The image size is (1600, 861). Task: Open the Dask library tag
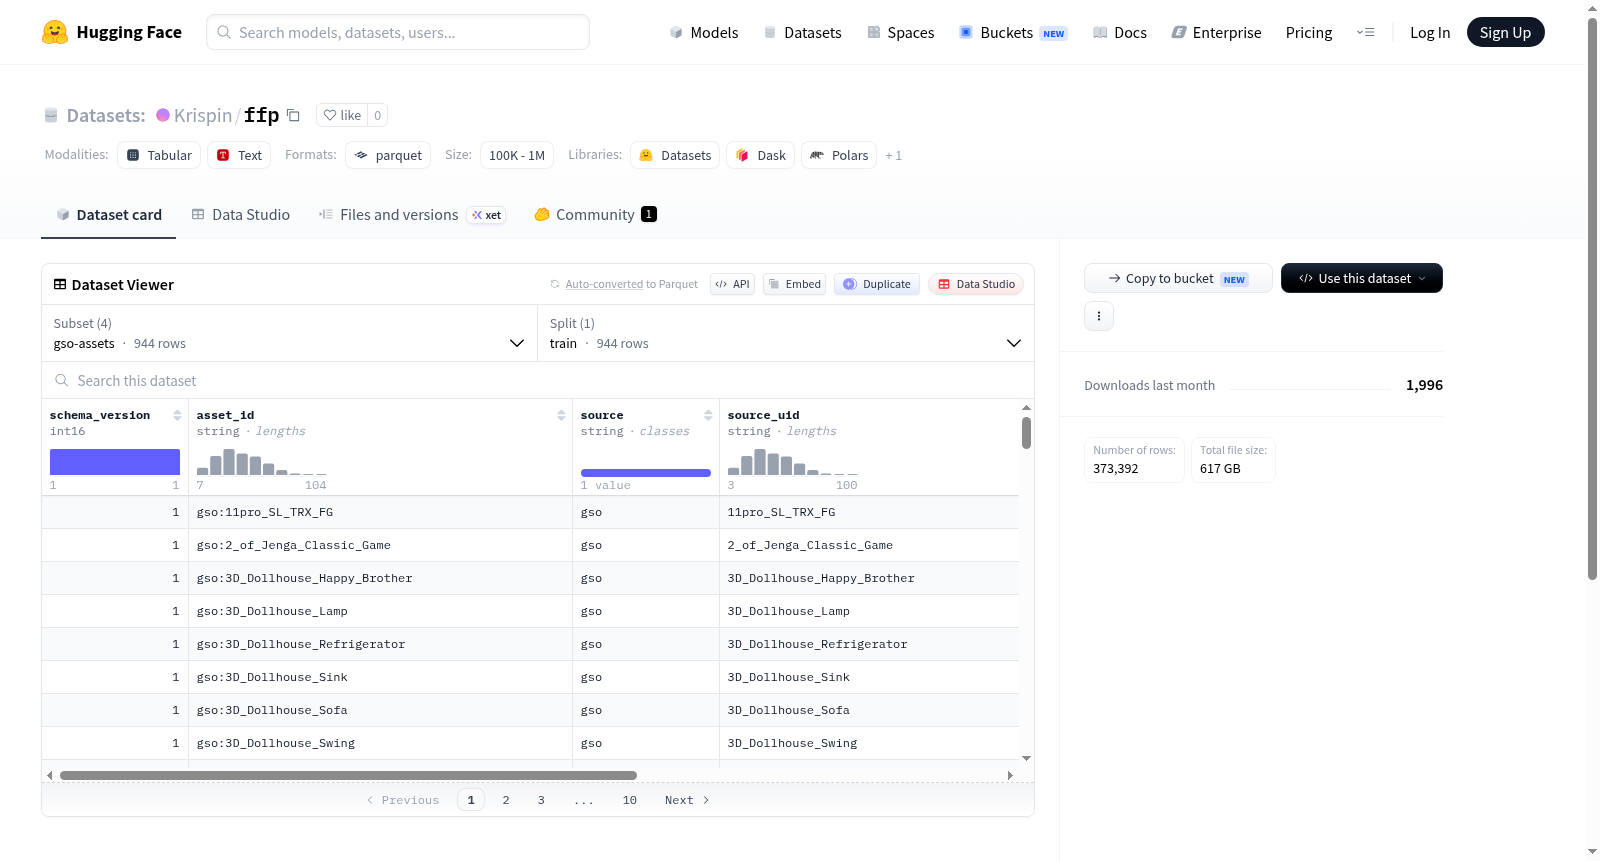pyautogui.click(x=760, y=155)
